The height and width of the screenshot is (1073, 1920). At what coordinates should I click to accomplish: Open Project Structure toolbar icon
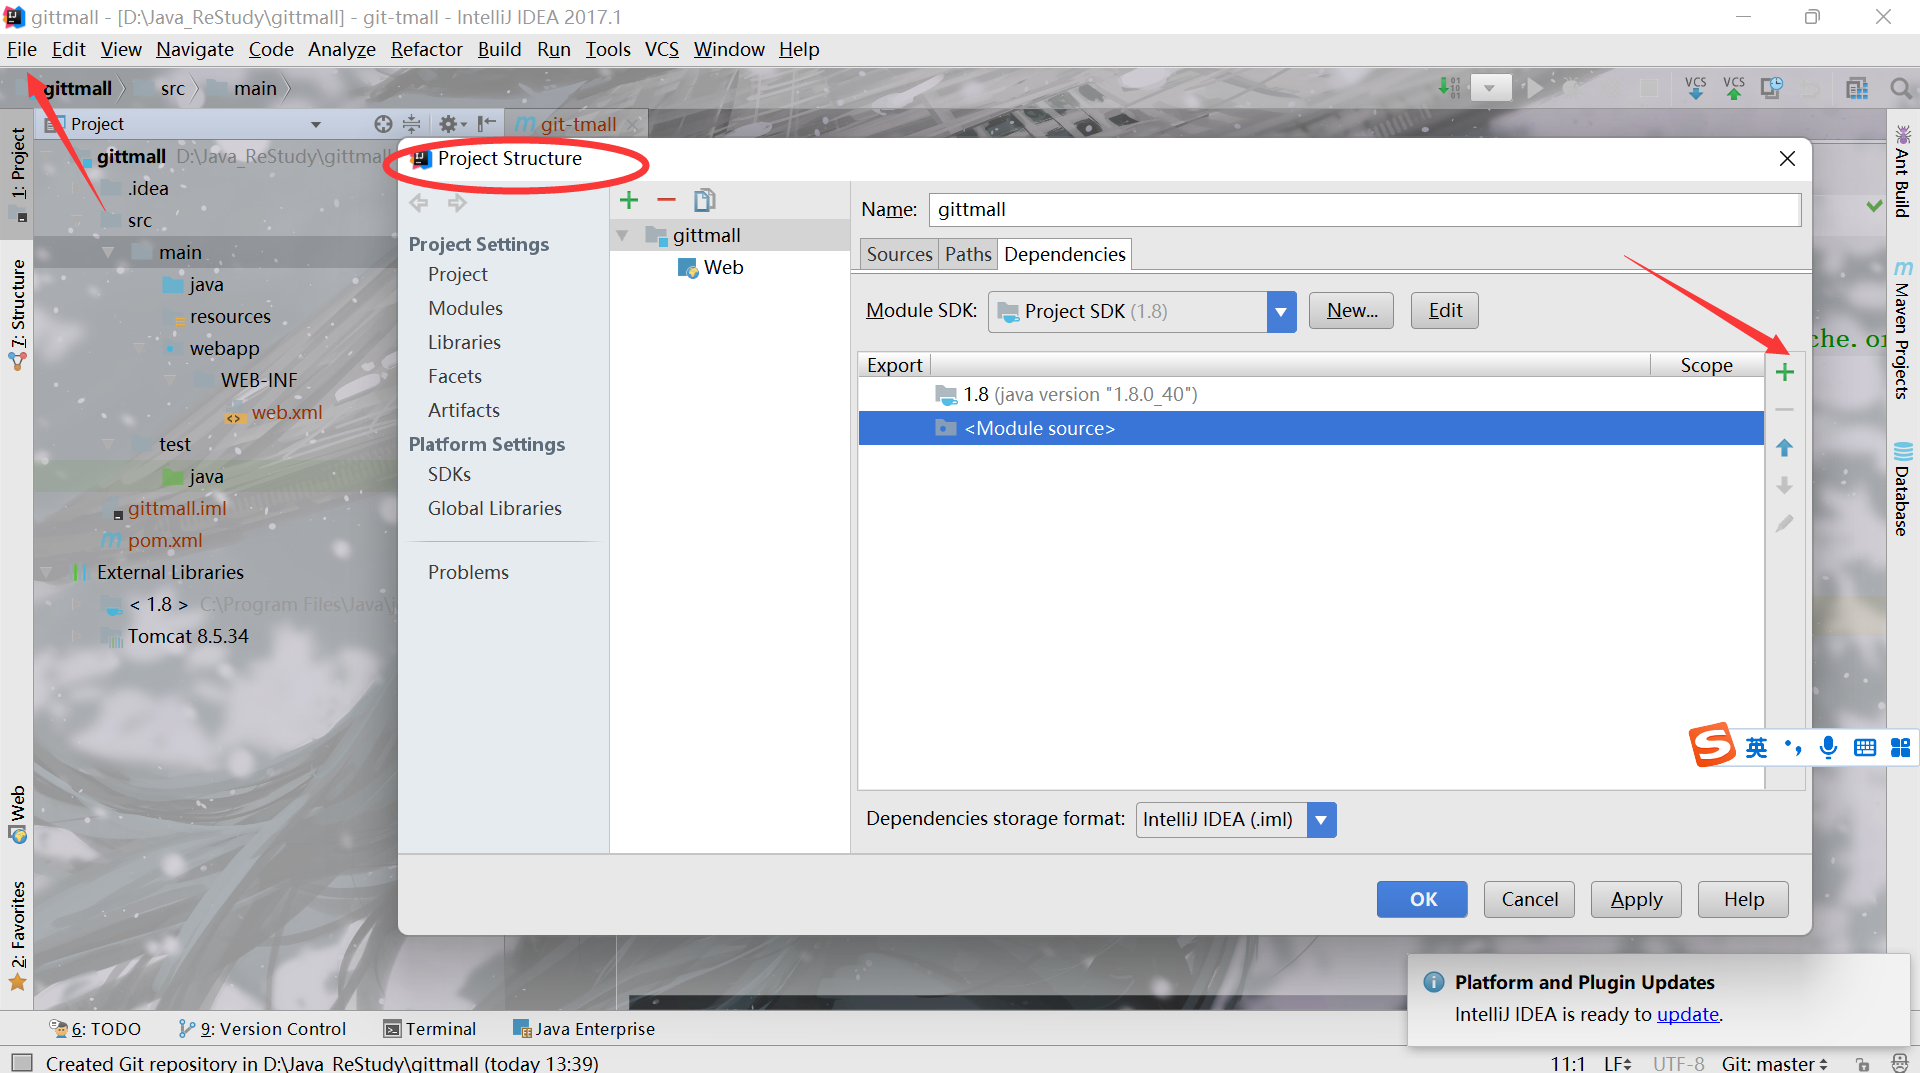tap(1857, 88)
